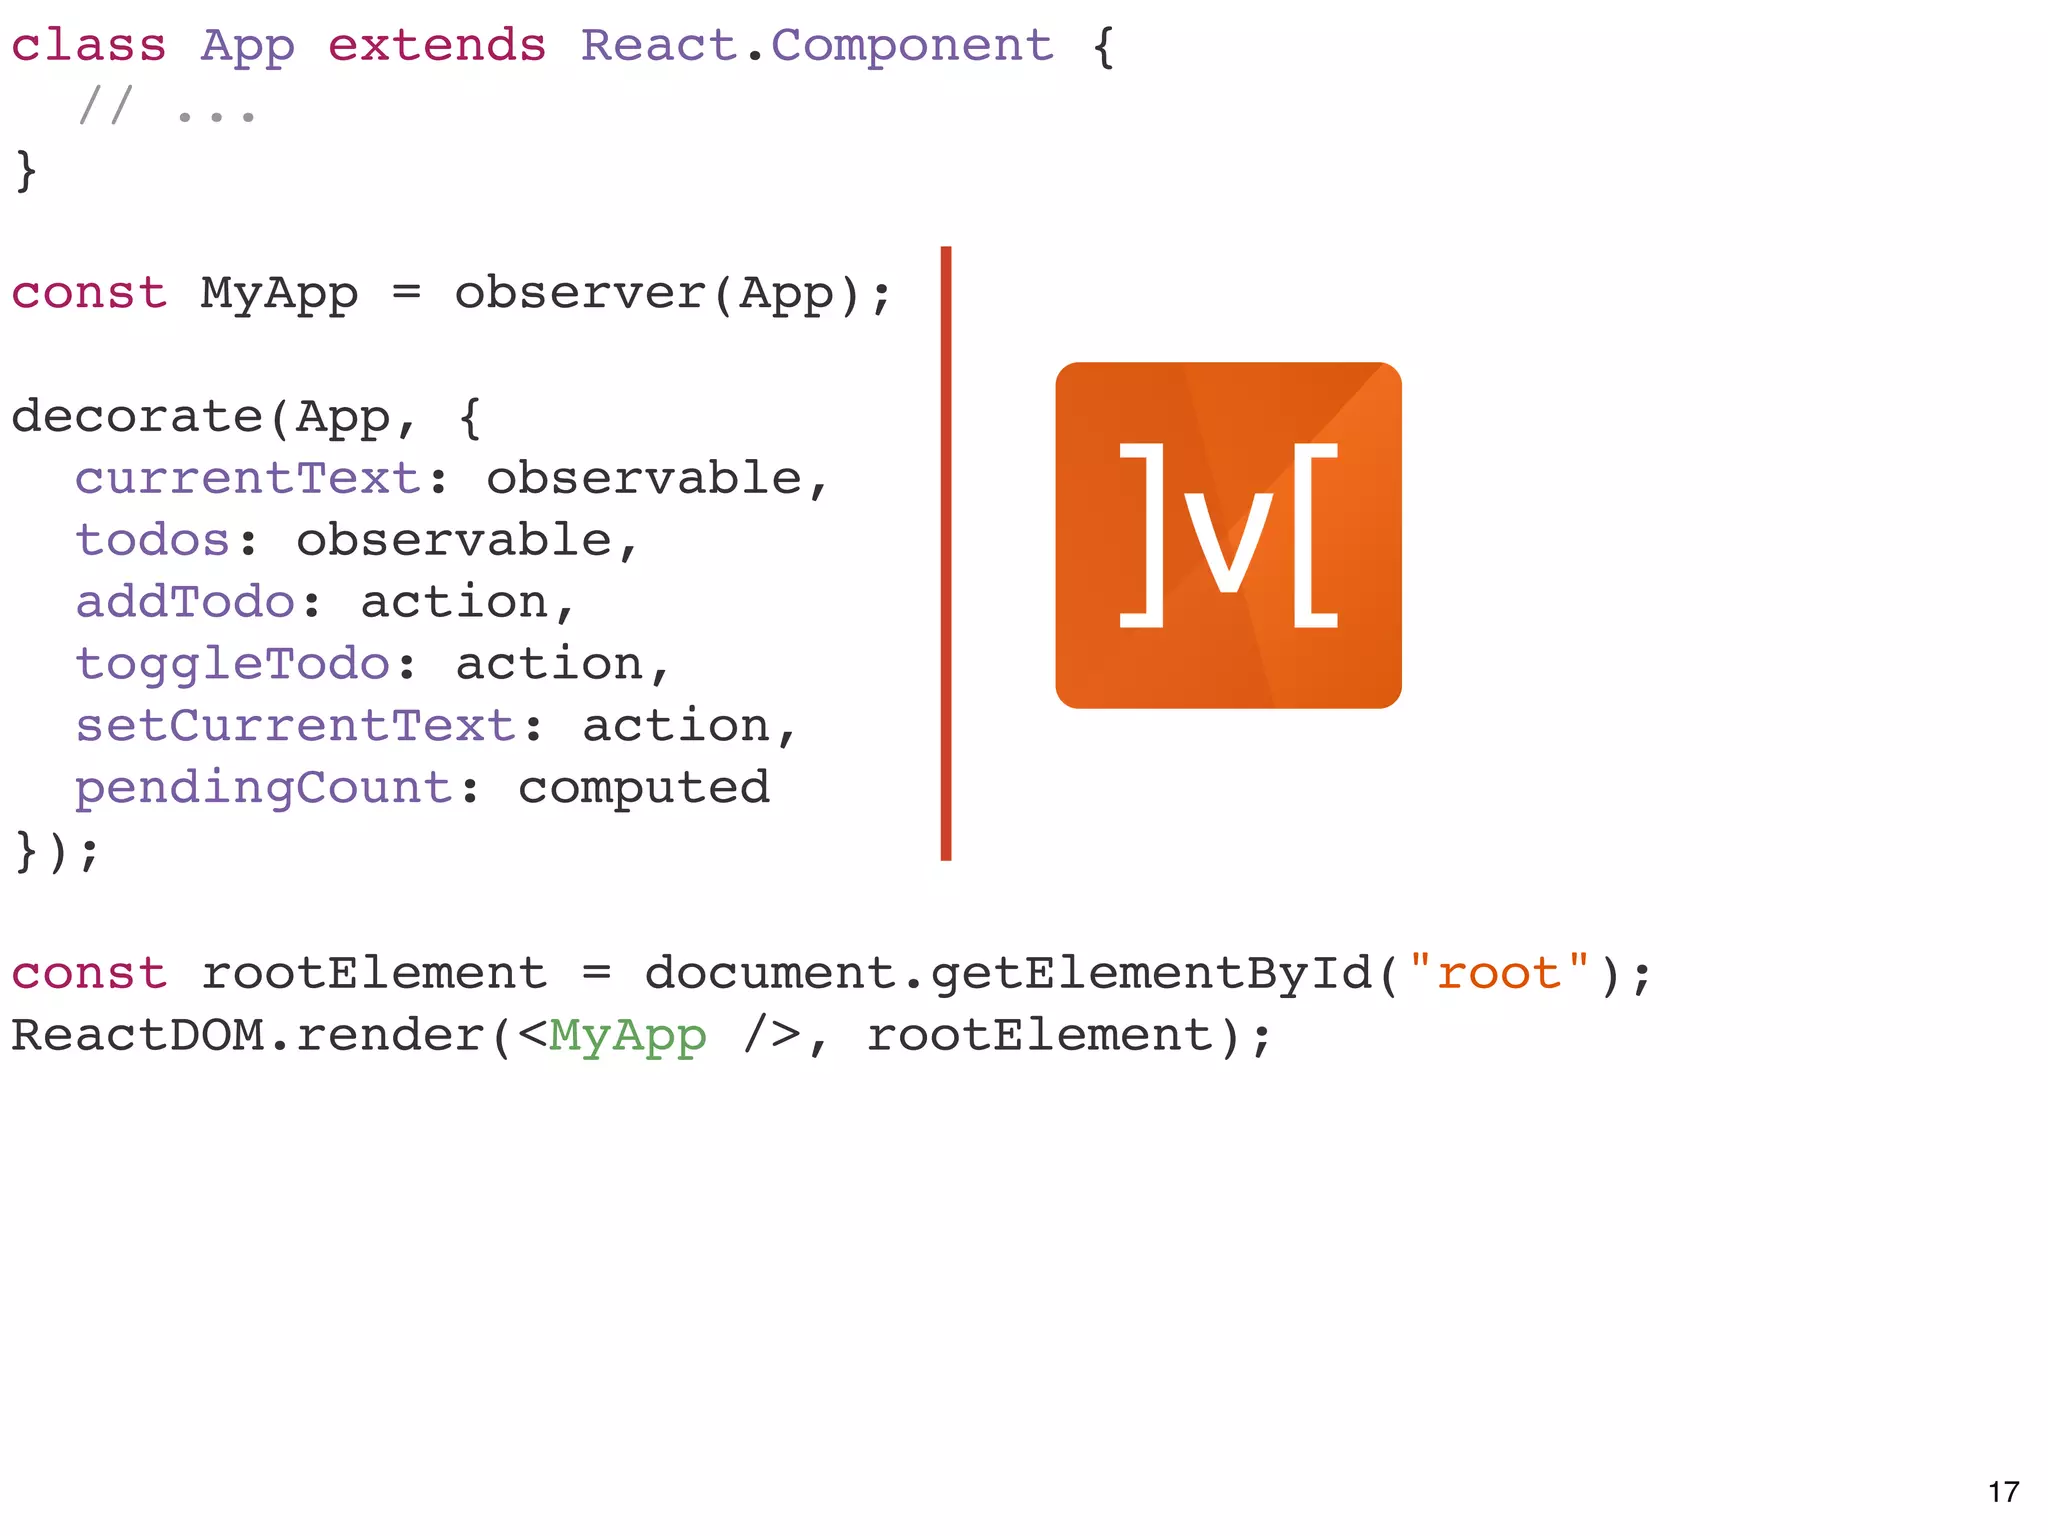2048x1536 pixels.
Task: Click the 'decorate(App, {' line
Action: (247, 418)
